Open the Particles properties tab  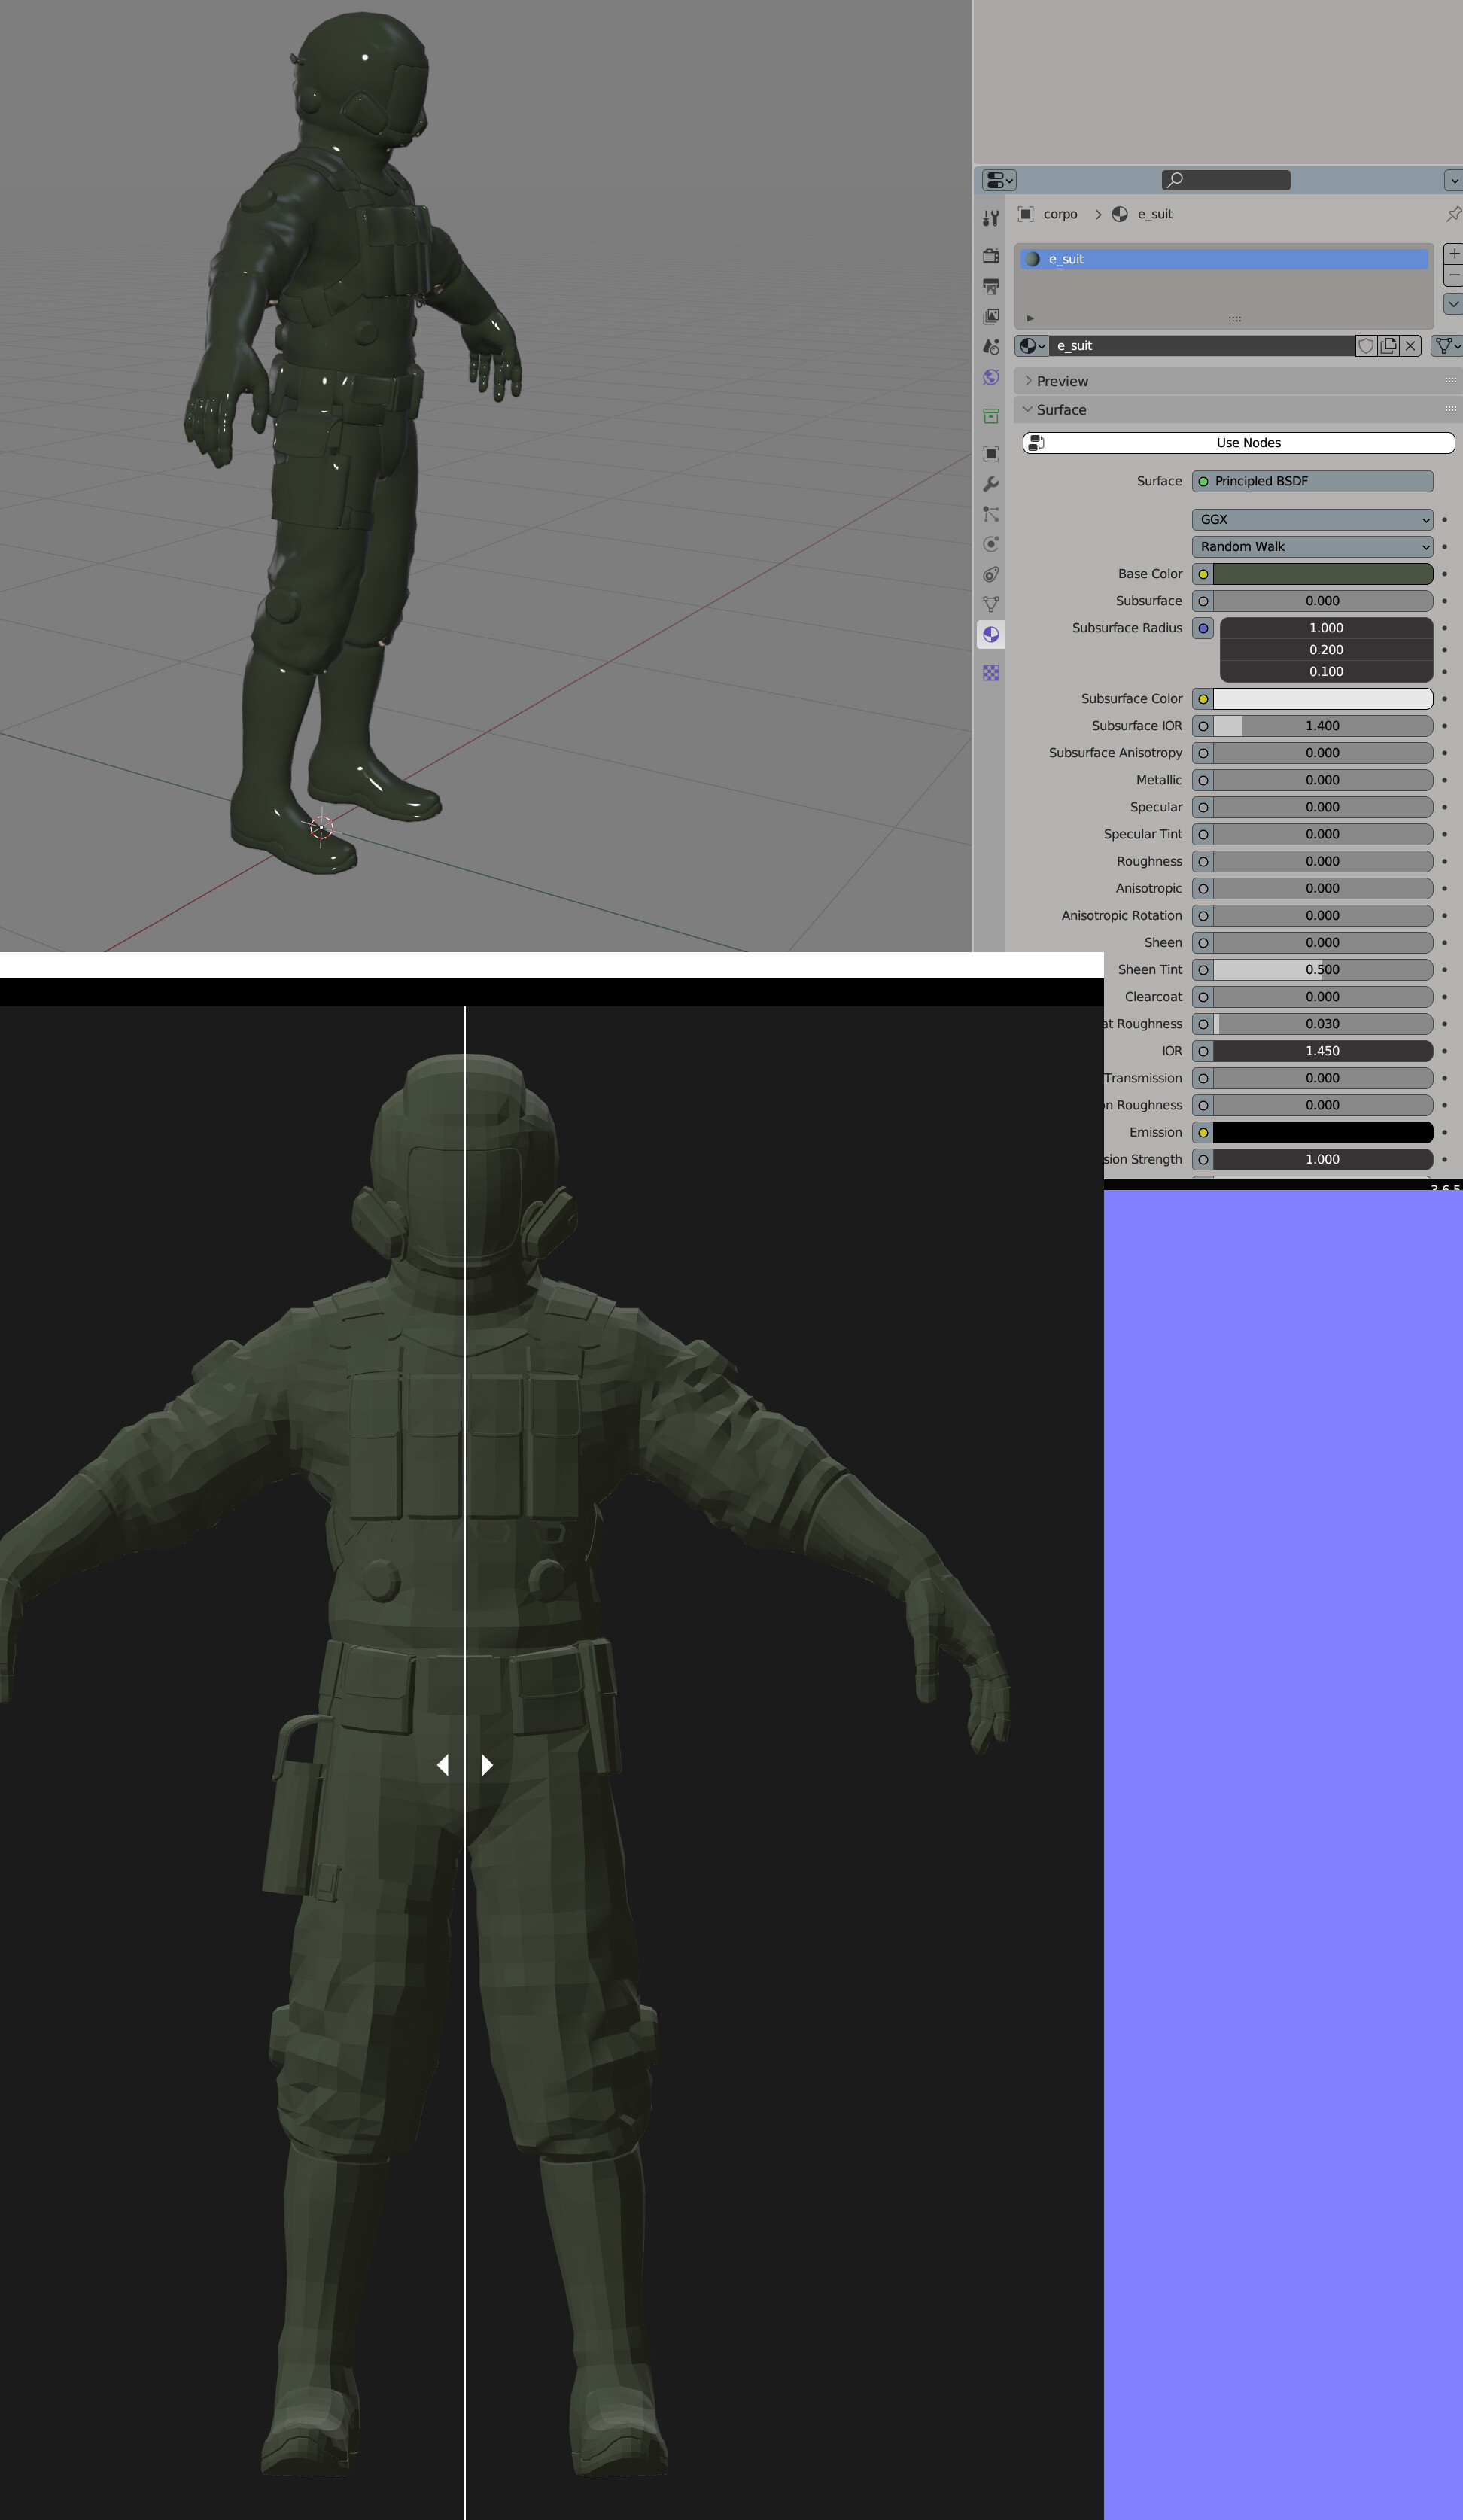pyautogui.click(x=991, y=514)
